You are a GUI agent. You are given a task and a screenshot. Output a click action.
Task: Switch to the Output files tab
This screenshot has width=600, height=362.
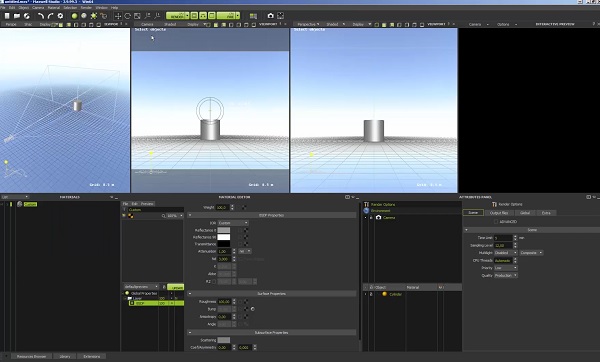point(499,213)
